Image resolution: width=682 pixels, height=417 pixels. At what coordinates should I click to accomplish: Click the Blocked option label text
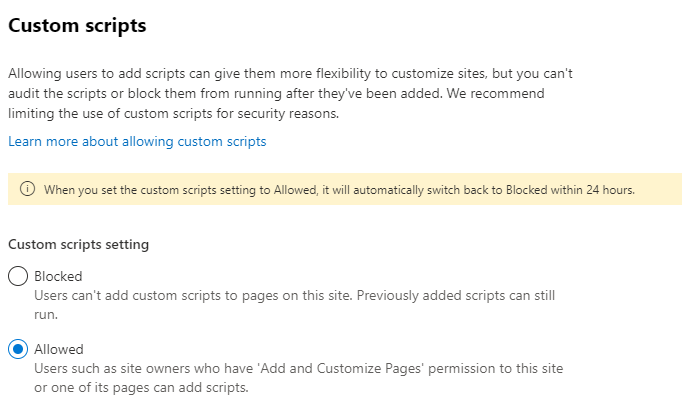click(x=58, y=276)
